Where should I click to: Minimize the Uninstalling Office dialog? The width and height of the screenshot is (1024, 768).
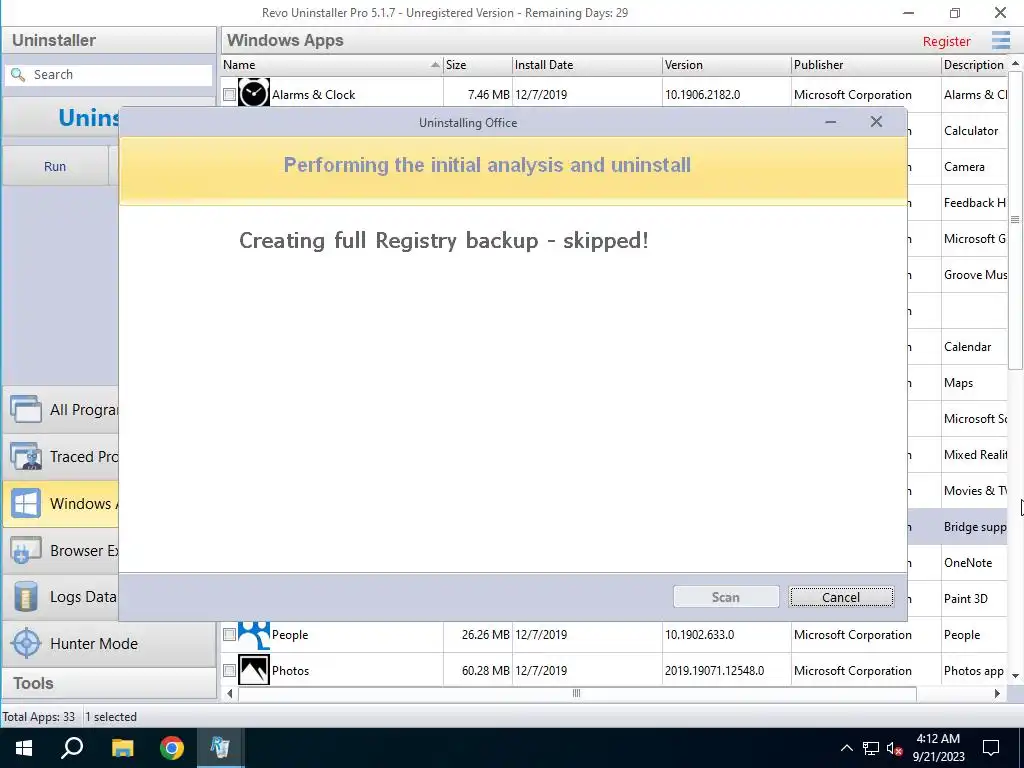pos(831,122)
